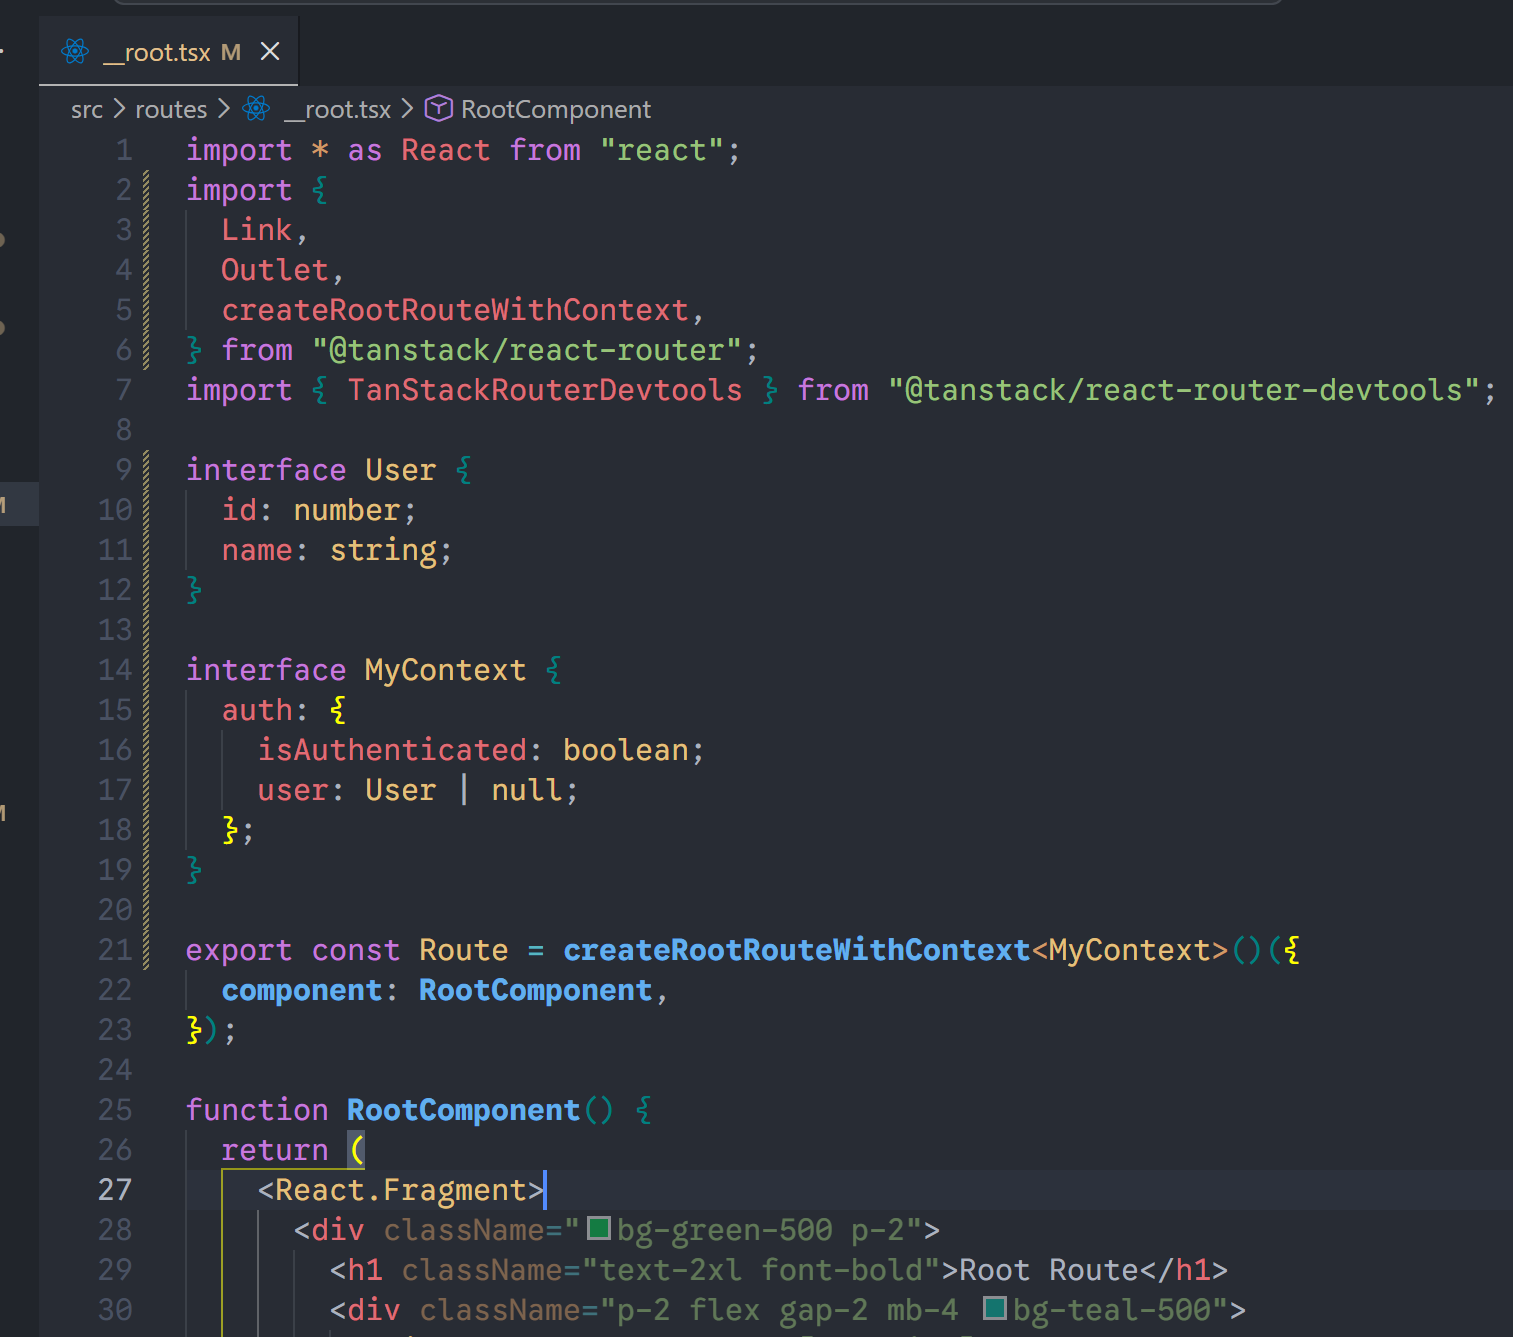Open the RootComponent breadcrumb symbol

(x=555, y=110)
